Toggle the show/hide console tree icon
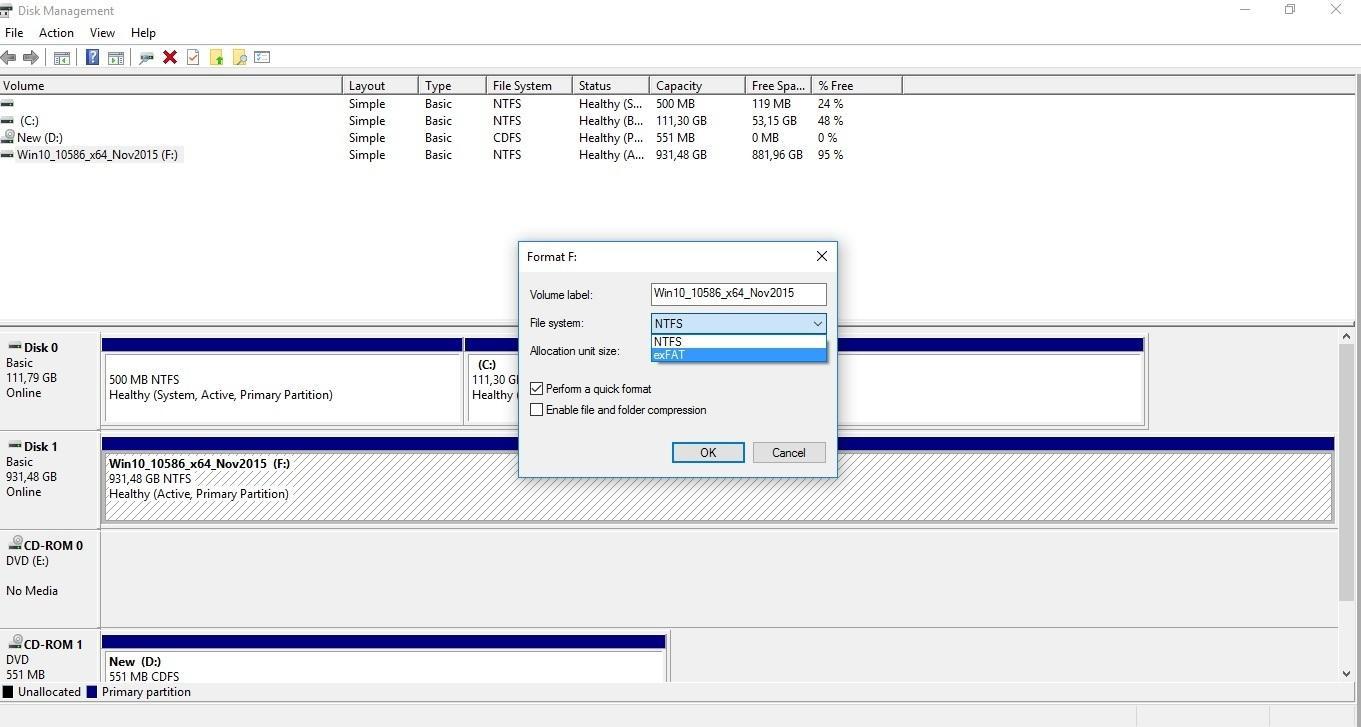Image resolution: width=1361 pixels, height=727 pixels. 62,58
